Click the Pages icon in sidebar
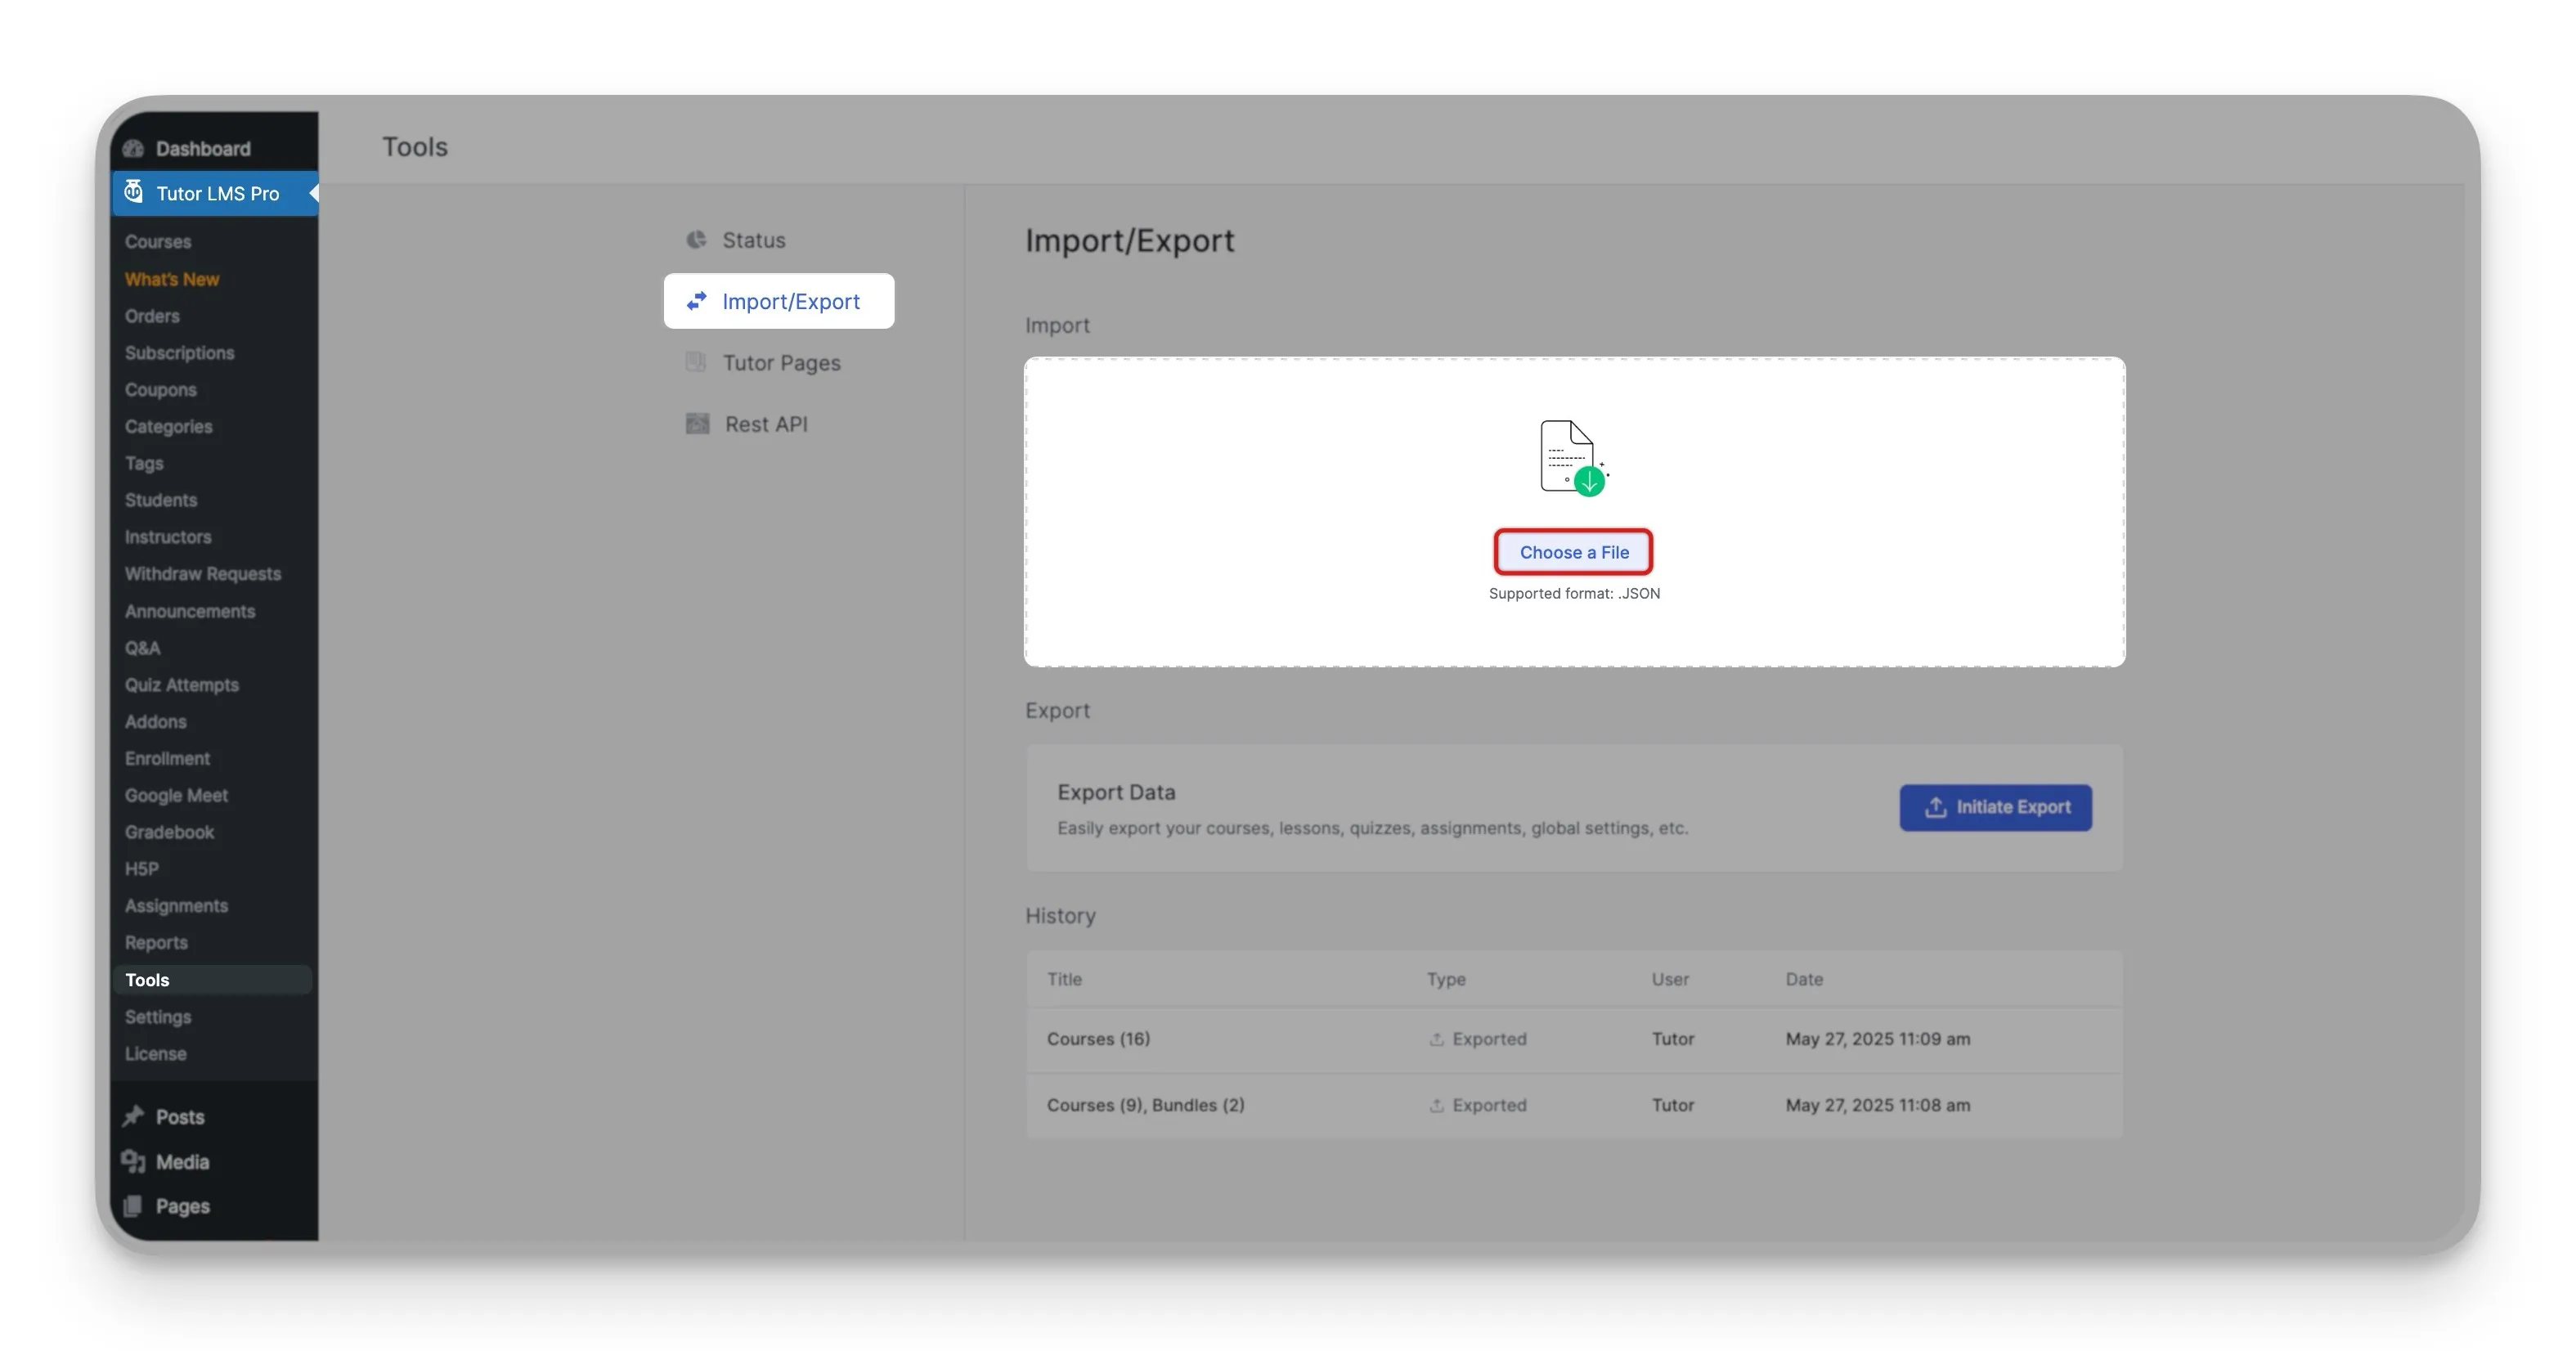2576x1351 pixels. (x=133, y=1206)
